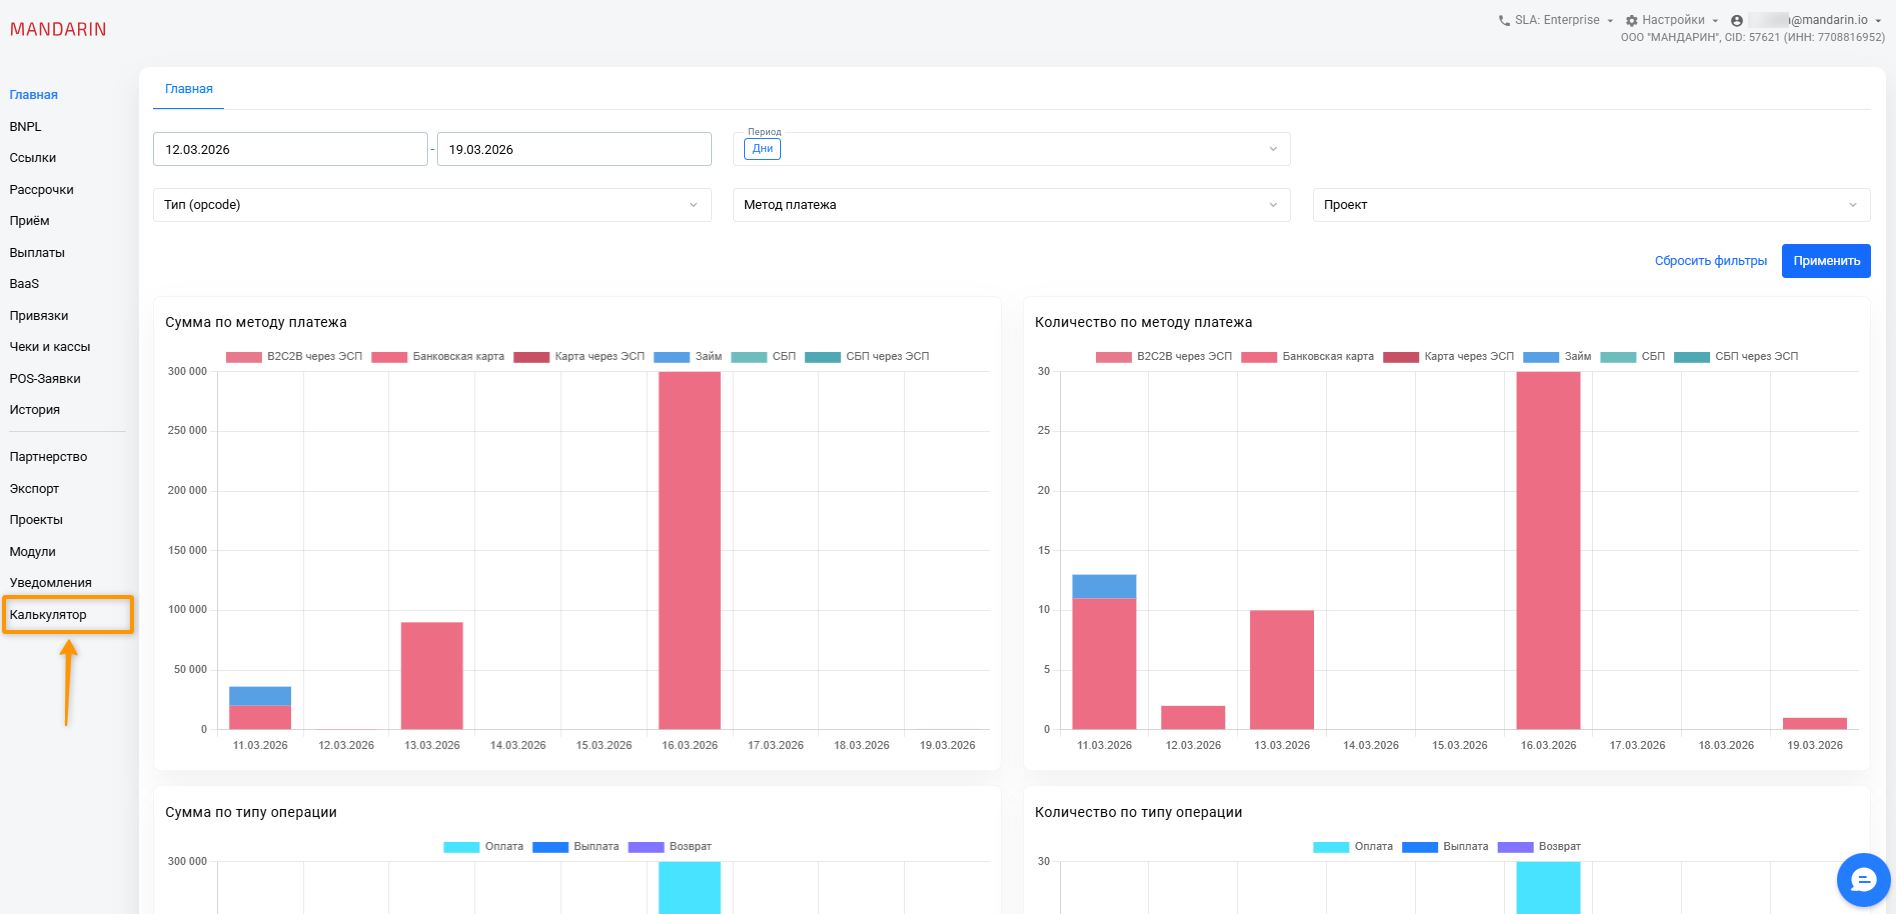Switch to the Главная tab
Viewport: 1896px width, 914px height.
click(189, 89)
